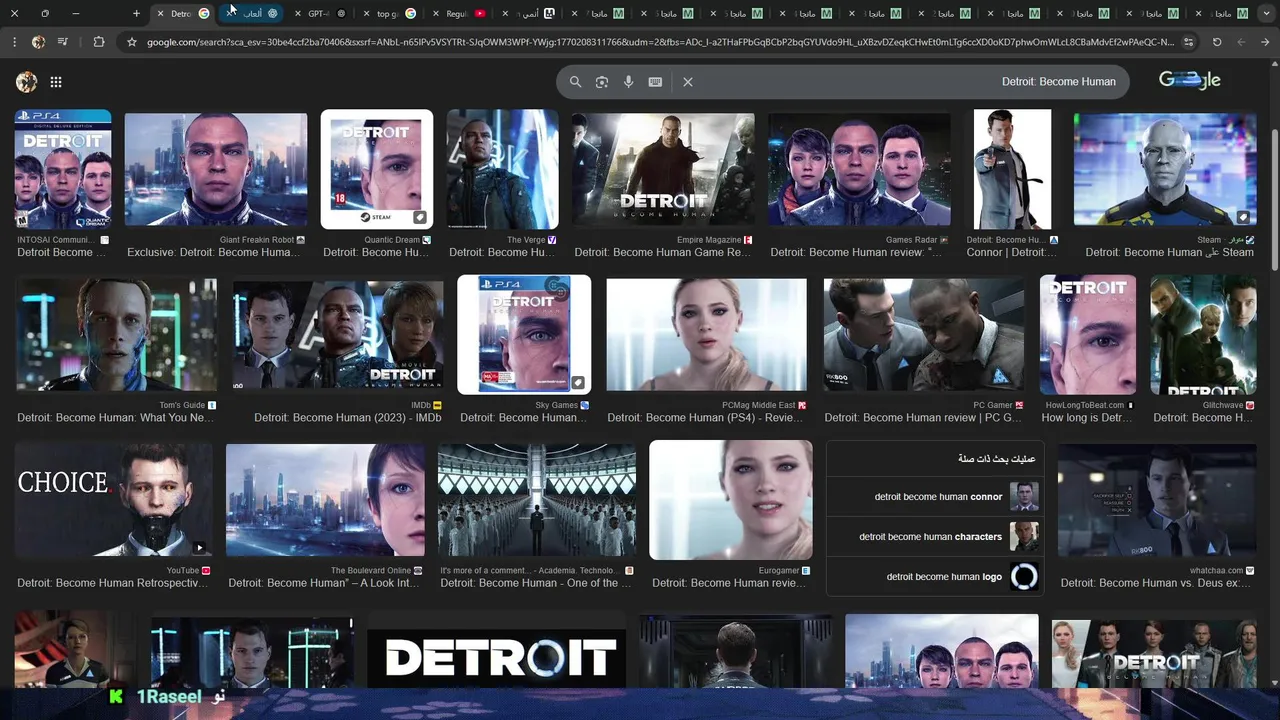Search by image with Google Lens

[602, 82]
